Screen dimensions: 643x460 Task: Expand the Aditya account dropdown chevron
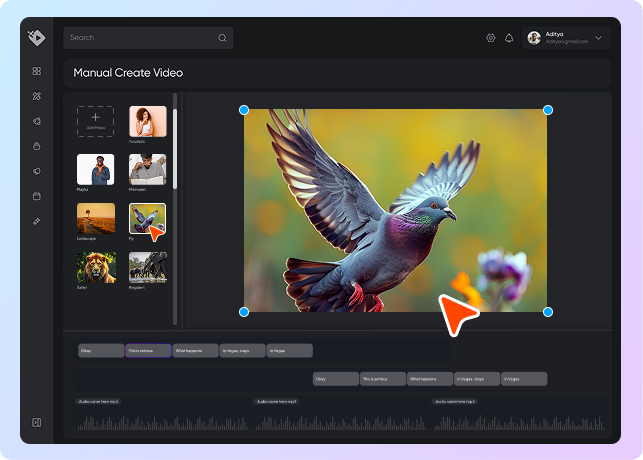pyautogui.click(x=599, y=38)
